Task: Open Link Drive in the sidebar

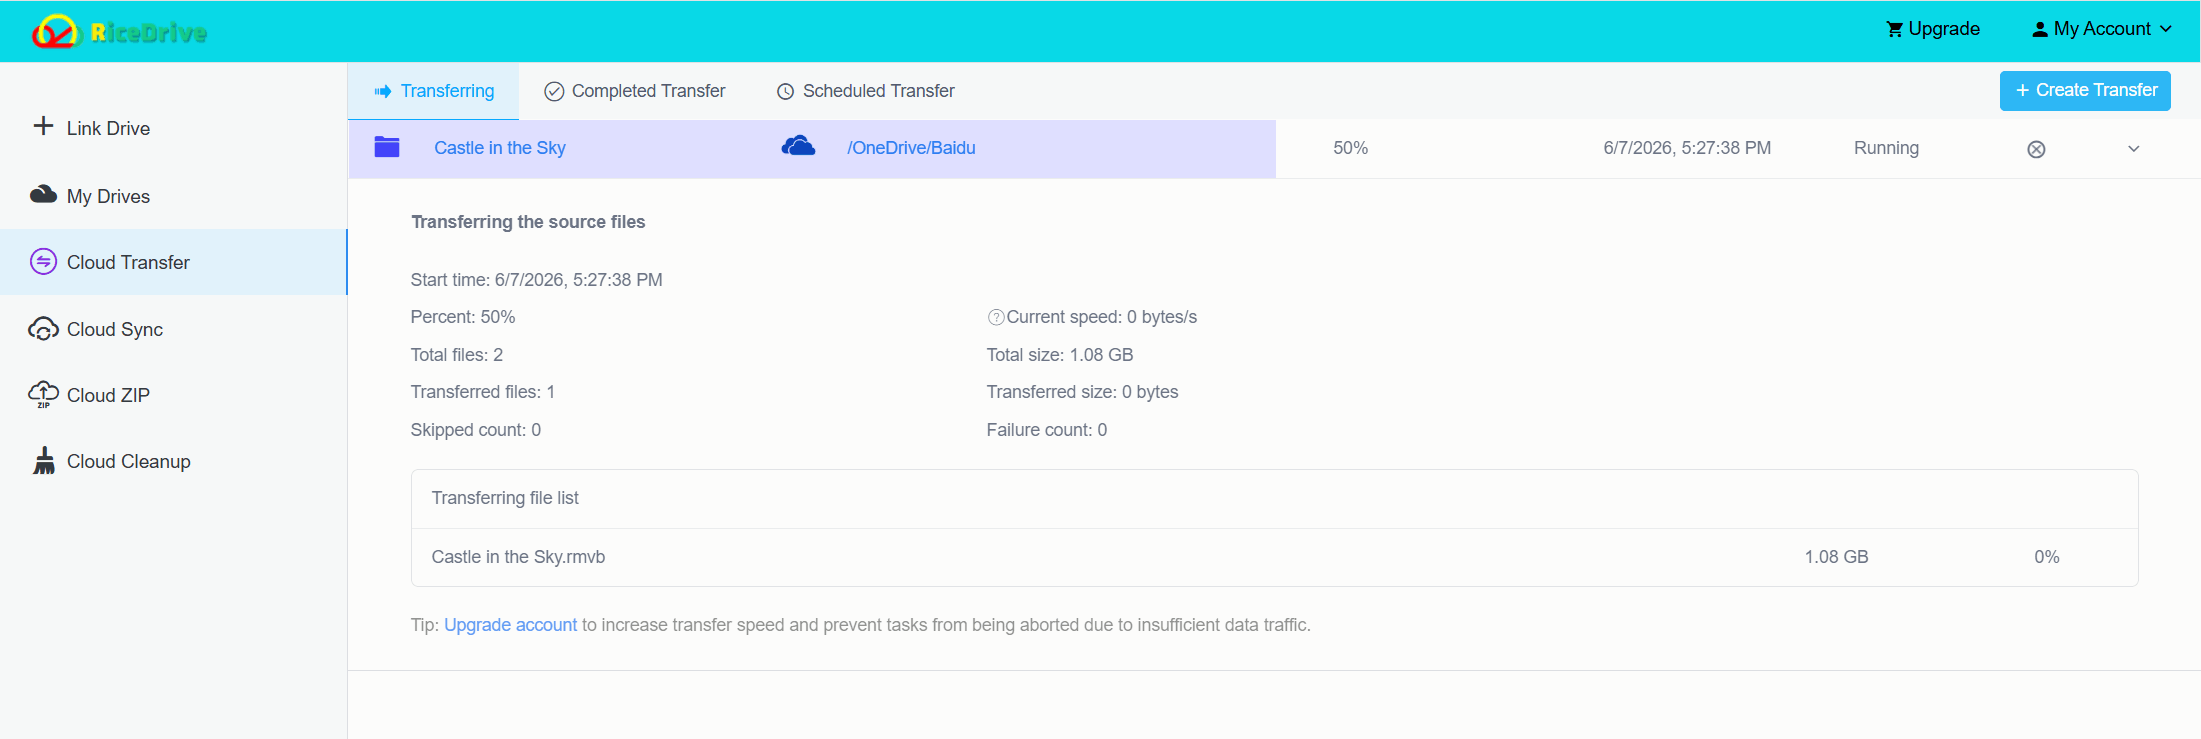Action: pyautogui.click(x=108, y=128)
